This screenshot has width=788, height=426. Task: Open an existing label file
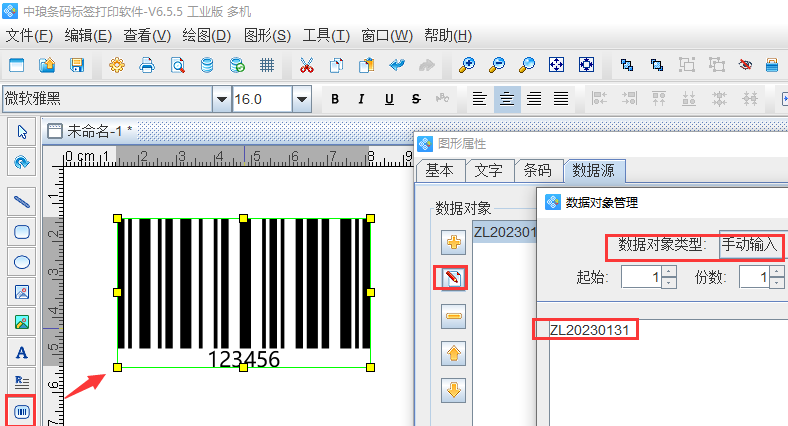pos(47,65)
